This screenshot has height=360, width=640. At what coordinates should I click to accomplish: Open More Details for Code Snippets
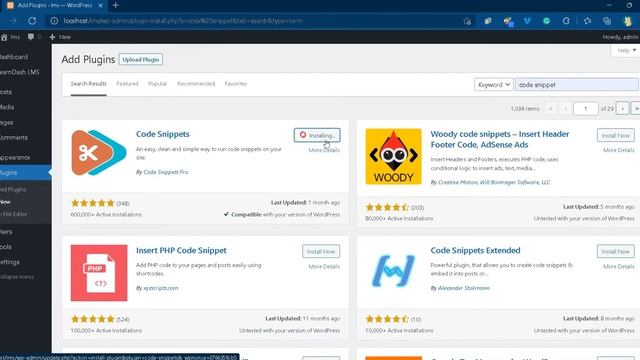pyautogui.click(x=324, y=150)
